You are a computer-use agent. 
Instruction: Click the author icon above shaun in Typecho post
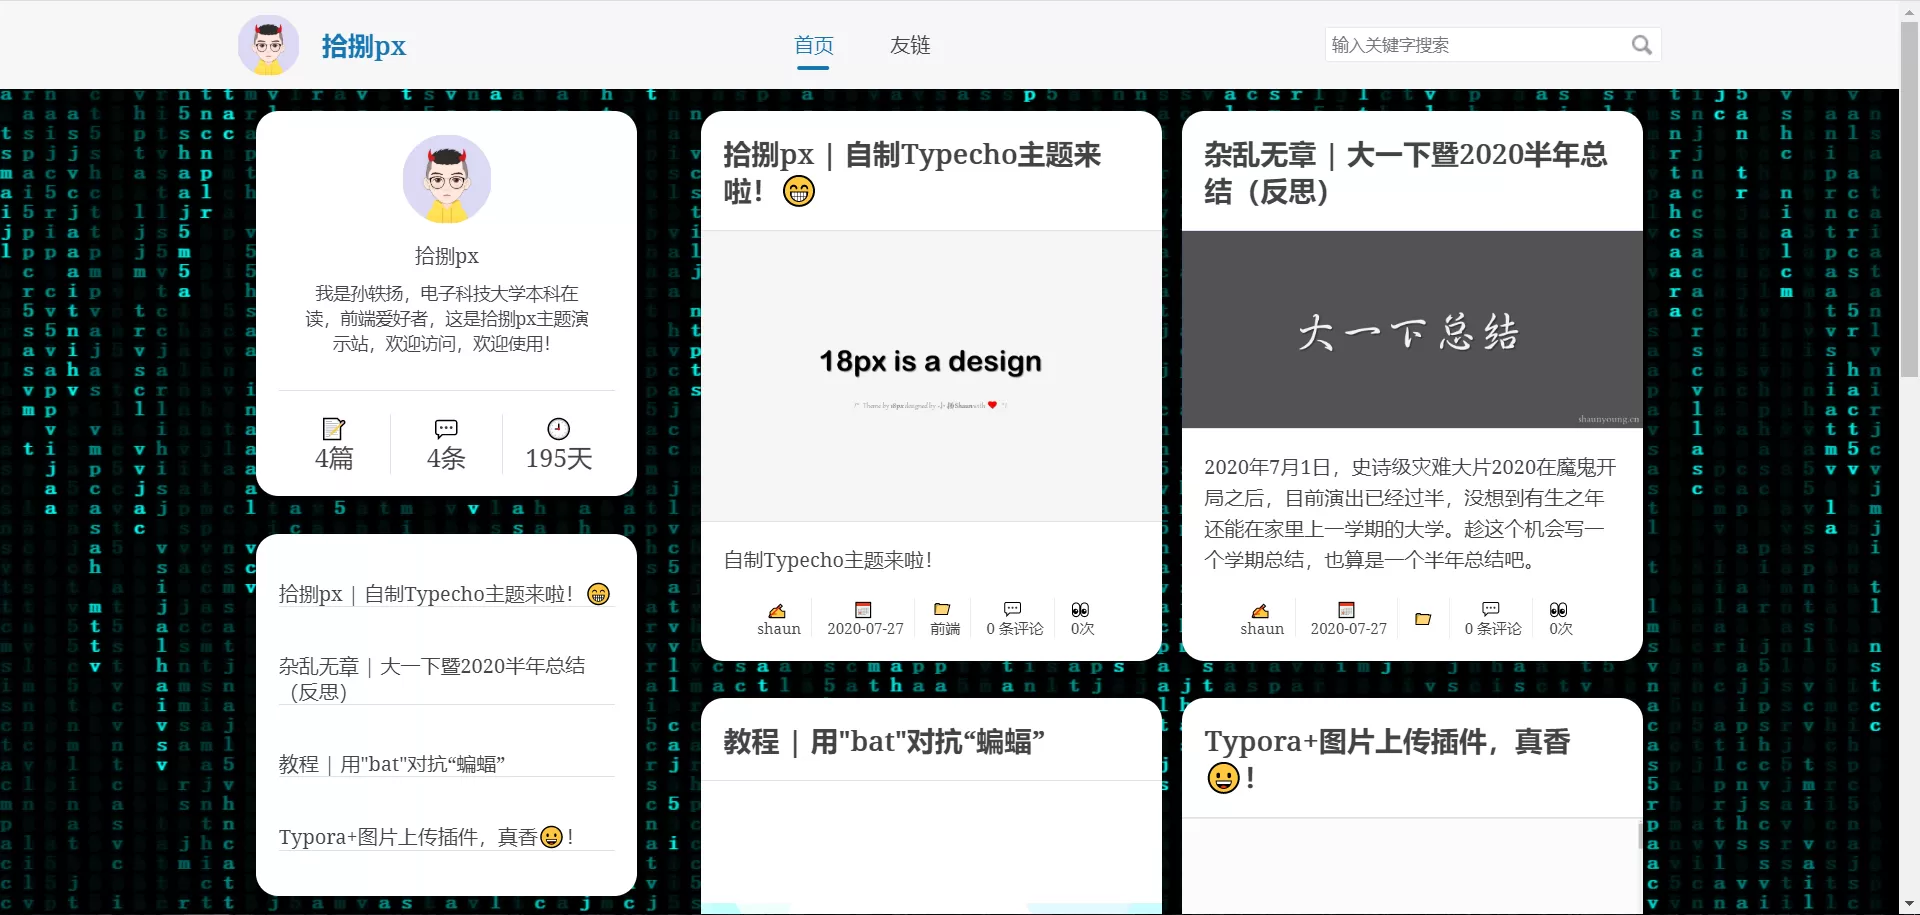[x=777, y=610]
